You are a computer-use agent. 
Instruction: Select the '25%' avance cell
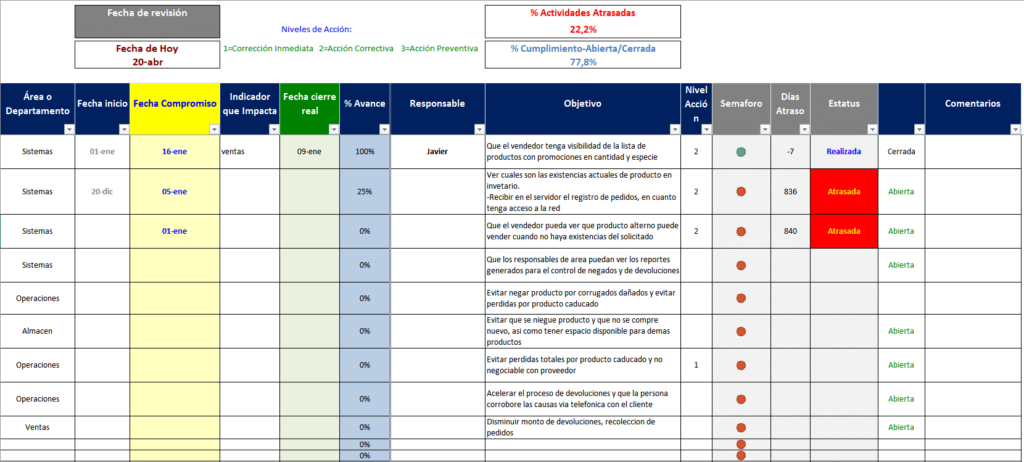click(365, 192)
